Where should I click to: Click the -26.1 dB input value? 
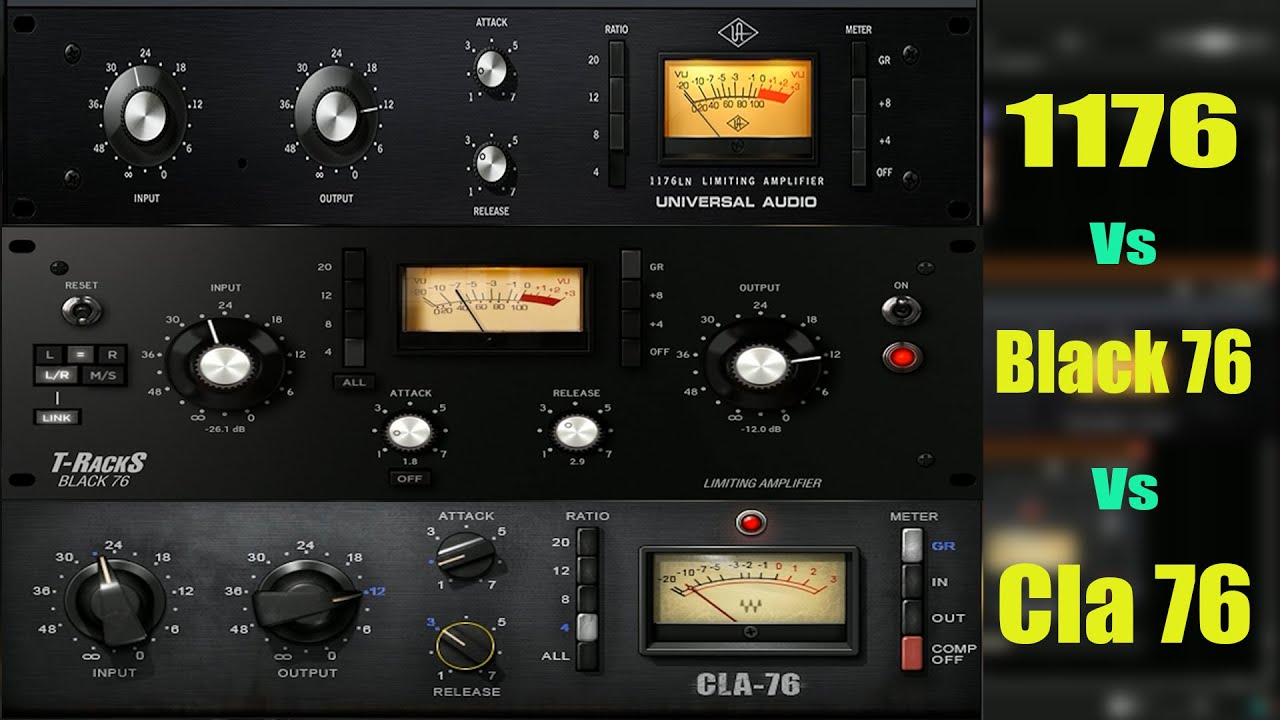point(224,431)
